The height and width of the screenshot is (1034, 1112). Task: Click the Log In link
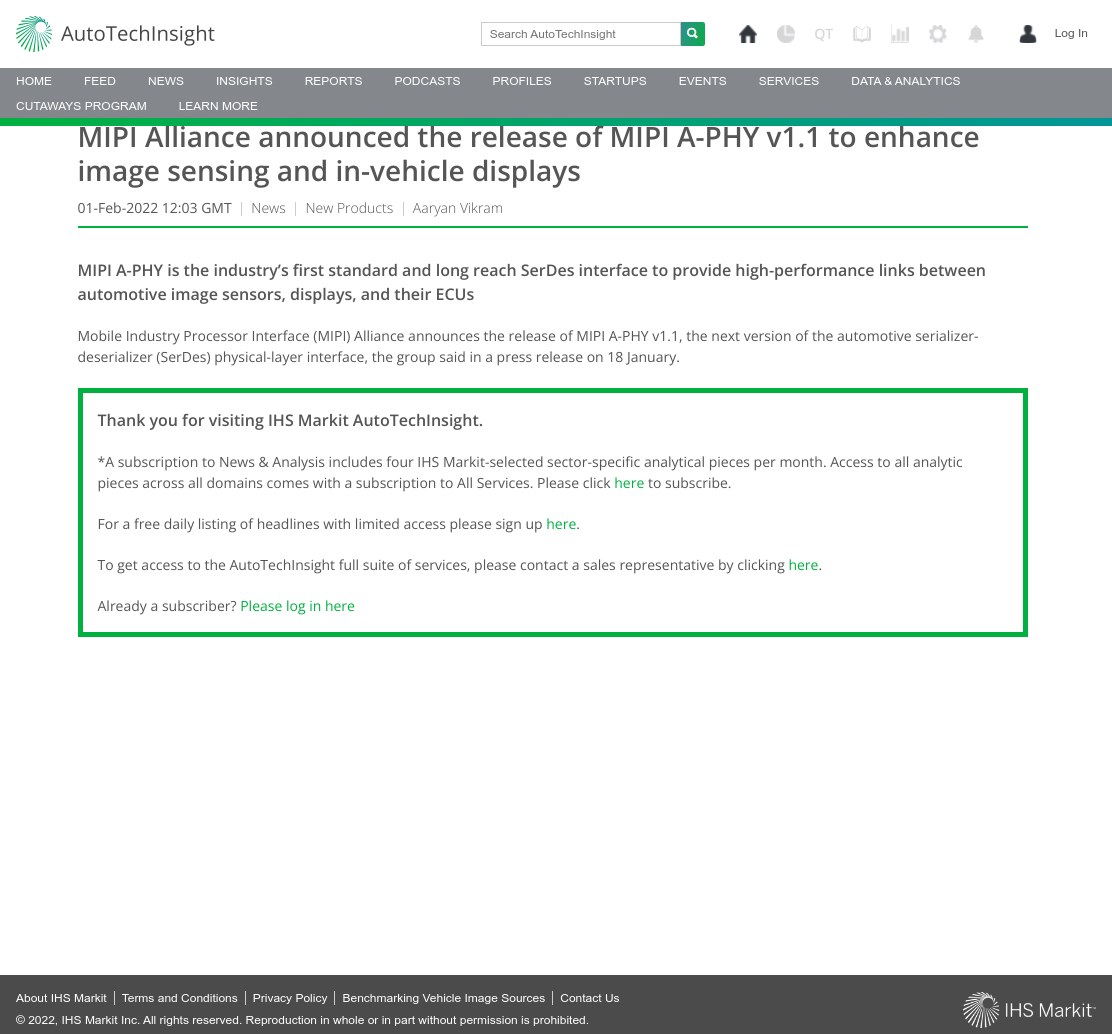pos(1071,33)
